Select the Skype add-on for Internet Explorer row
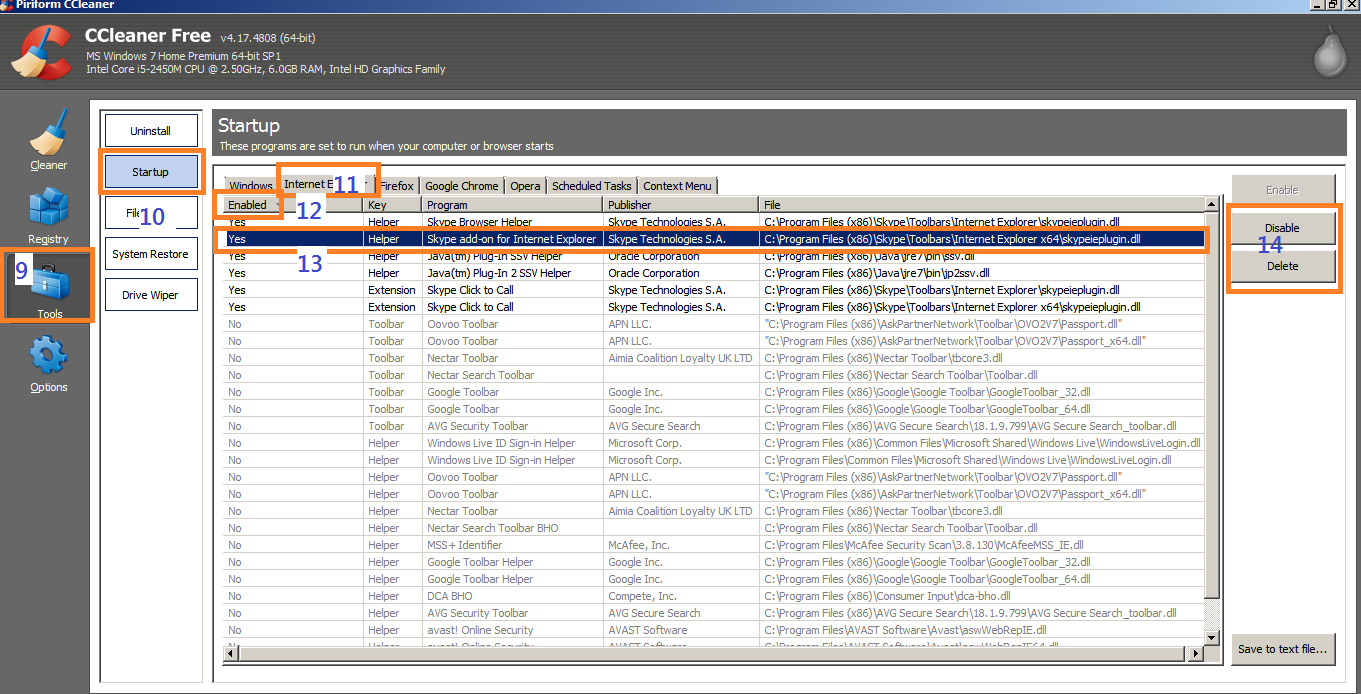The height and width of the screenshot is (694, 1361). pos(713,239)
